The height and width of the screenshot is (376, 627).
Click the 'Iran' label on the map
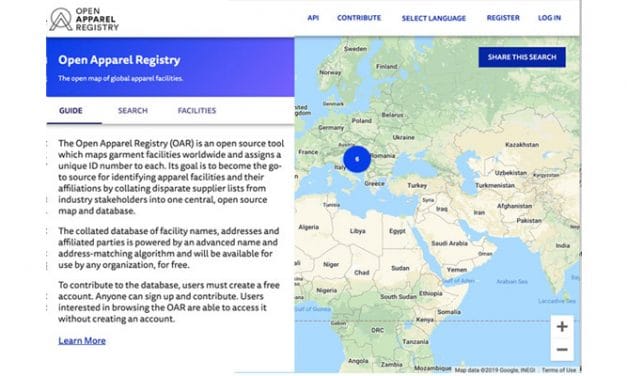tap(479, 212)
